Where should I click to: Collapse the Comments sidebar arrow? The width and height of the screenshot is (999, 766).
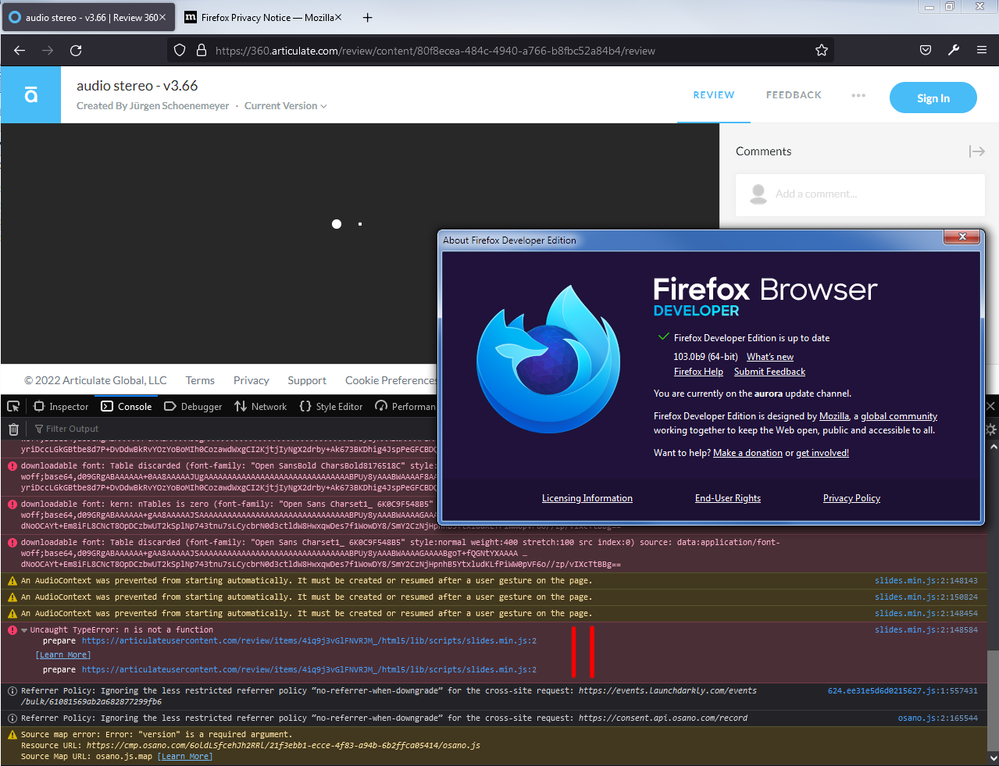pos(976,151)
